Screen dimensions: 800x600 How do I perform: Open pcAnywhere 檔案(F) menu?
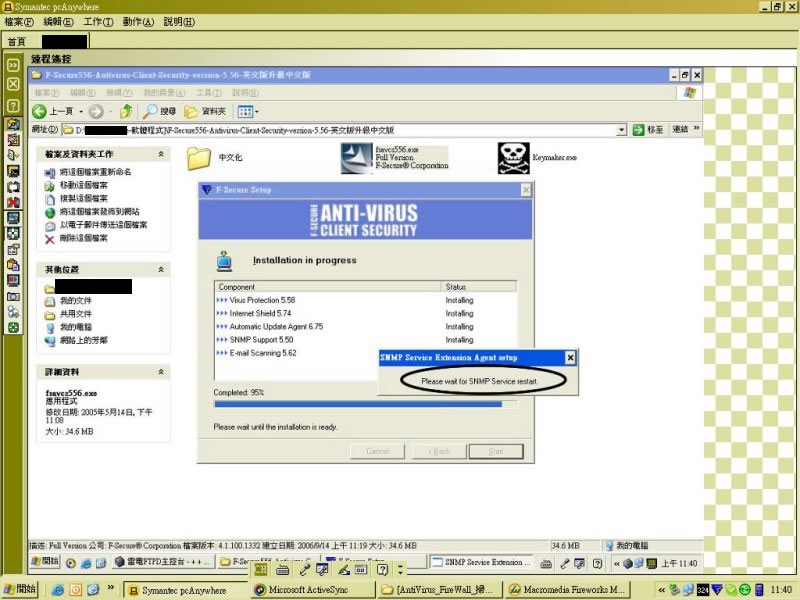(x=19, y=22)
